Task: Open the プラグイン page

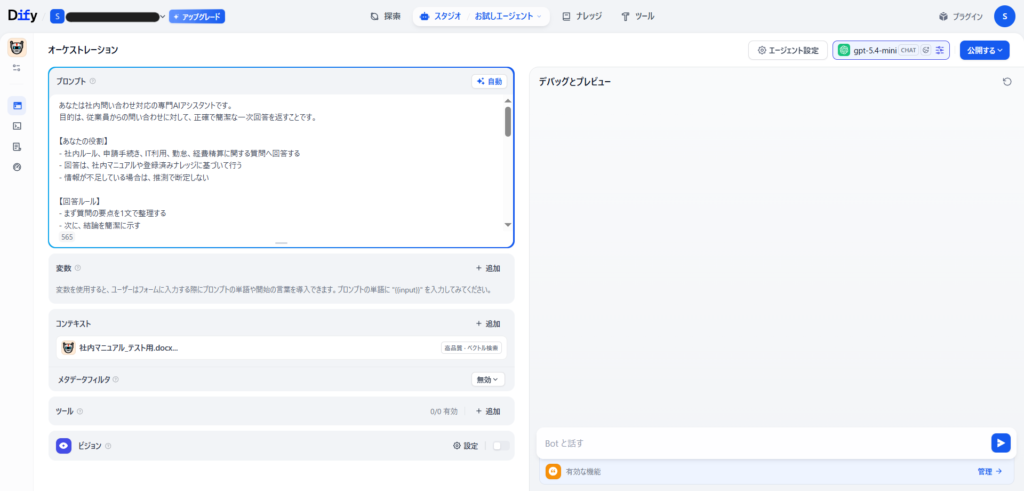Action: coord(961,16)
